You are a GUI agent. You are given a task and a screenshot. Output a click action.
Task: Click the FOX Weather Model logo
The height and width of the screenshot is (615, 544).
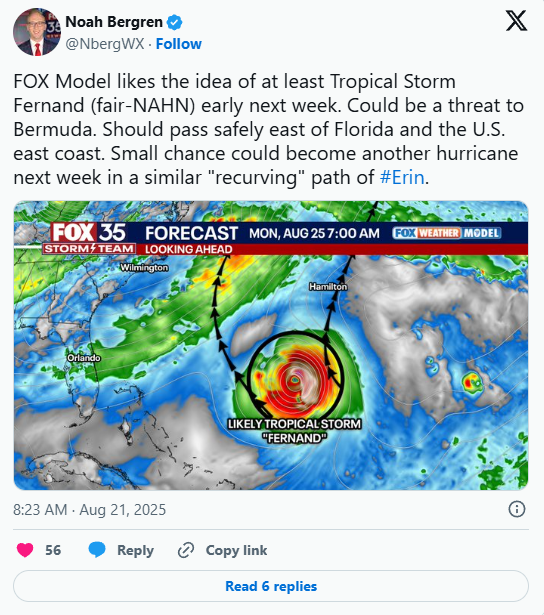[447, 233]
